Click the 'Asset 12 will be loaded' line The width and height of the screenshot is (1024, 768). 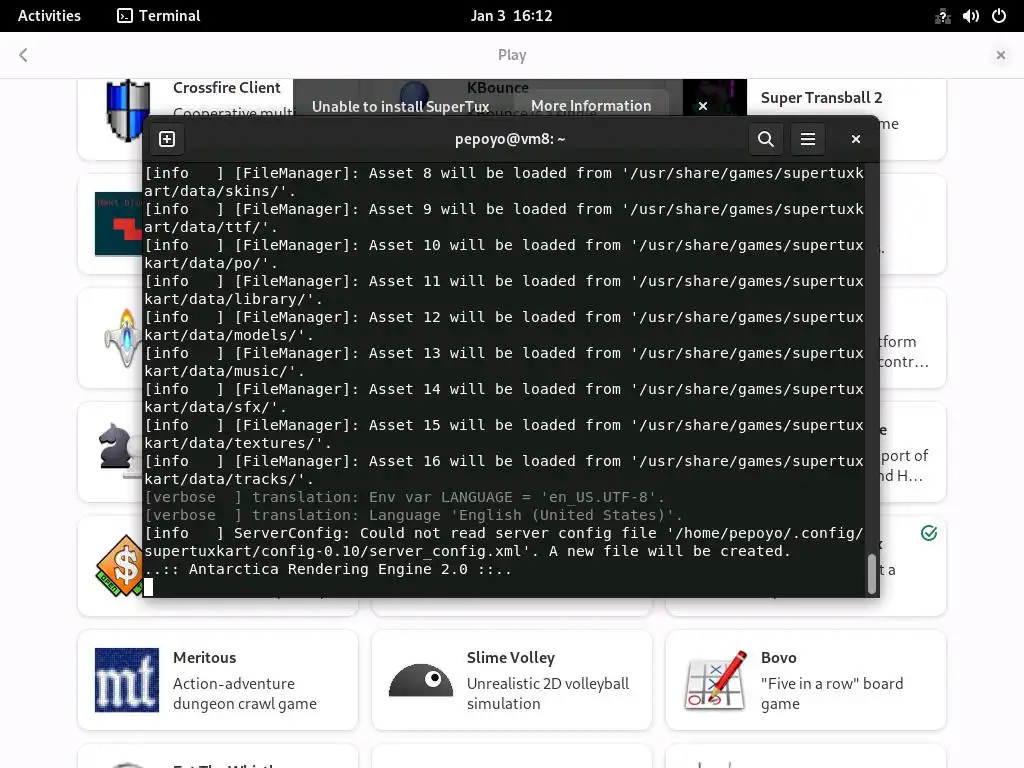(504, 326)
